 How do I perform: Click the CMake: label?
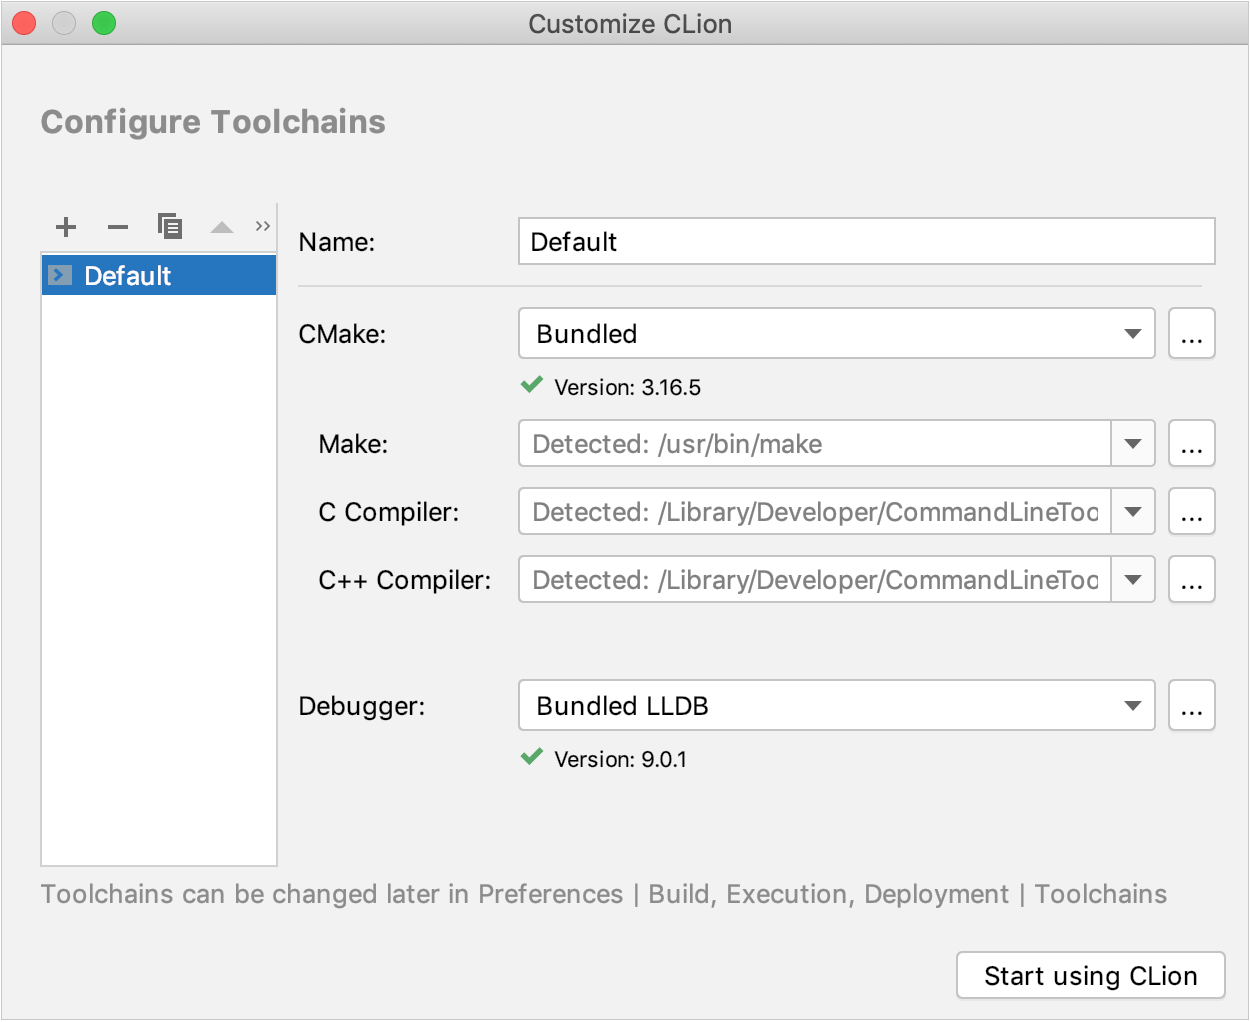342,334
